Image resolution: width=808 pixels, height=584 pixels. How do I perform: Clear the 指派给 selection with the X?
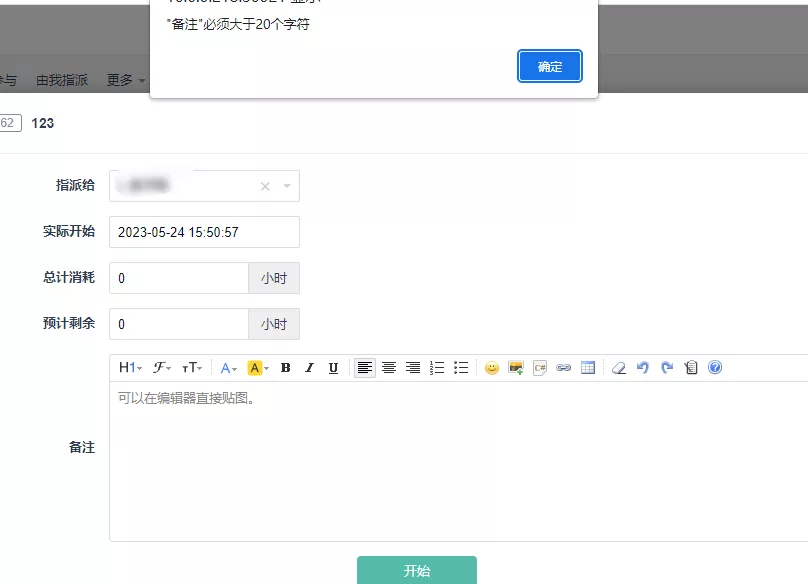(265, 186)
